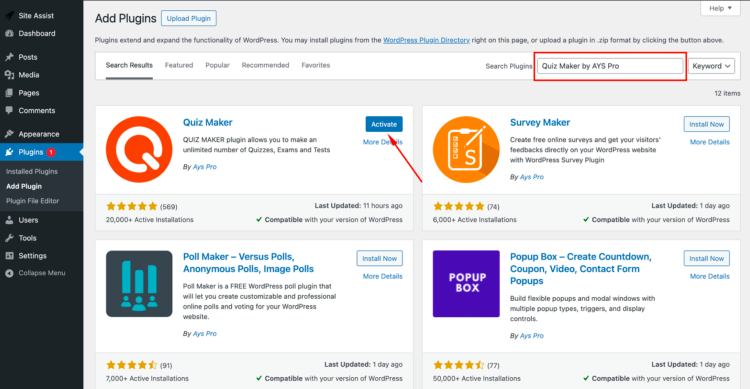The width and height of the screenshot is (750, 389).
Task: Expand the Help panel dropdown
Action: pyautogui.click(x=720, y=8)
